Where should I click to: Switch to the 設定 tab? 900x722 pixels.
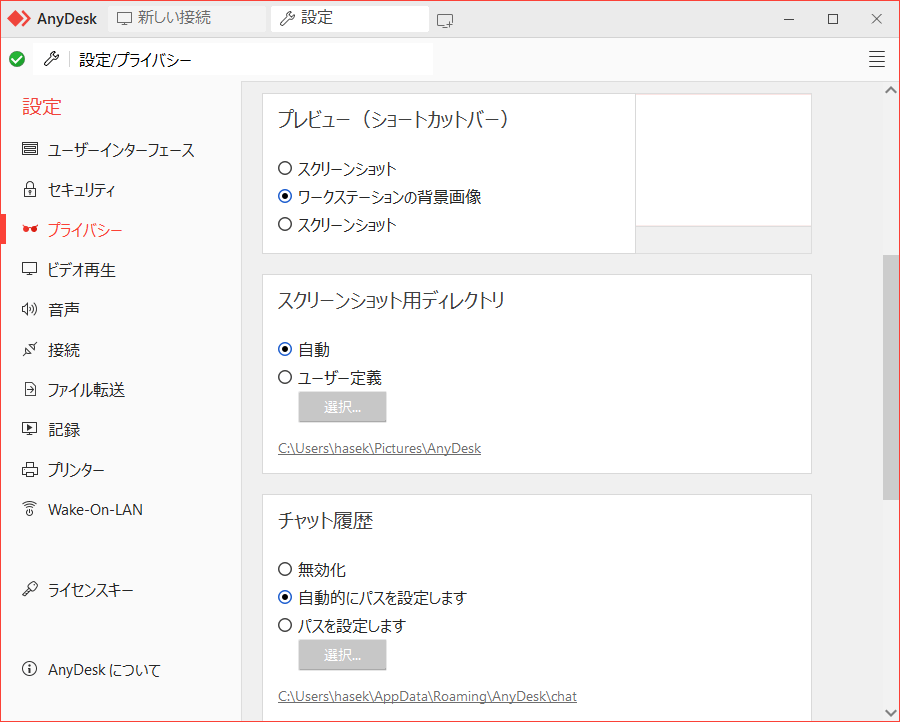click(x=350, y=18)
